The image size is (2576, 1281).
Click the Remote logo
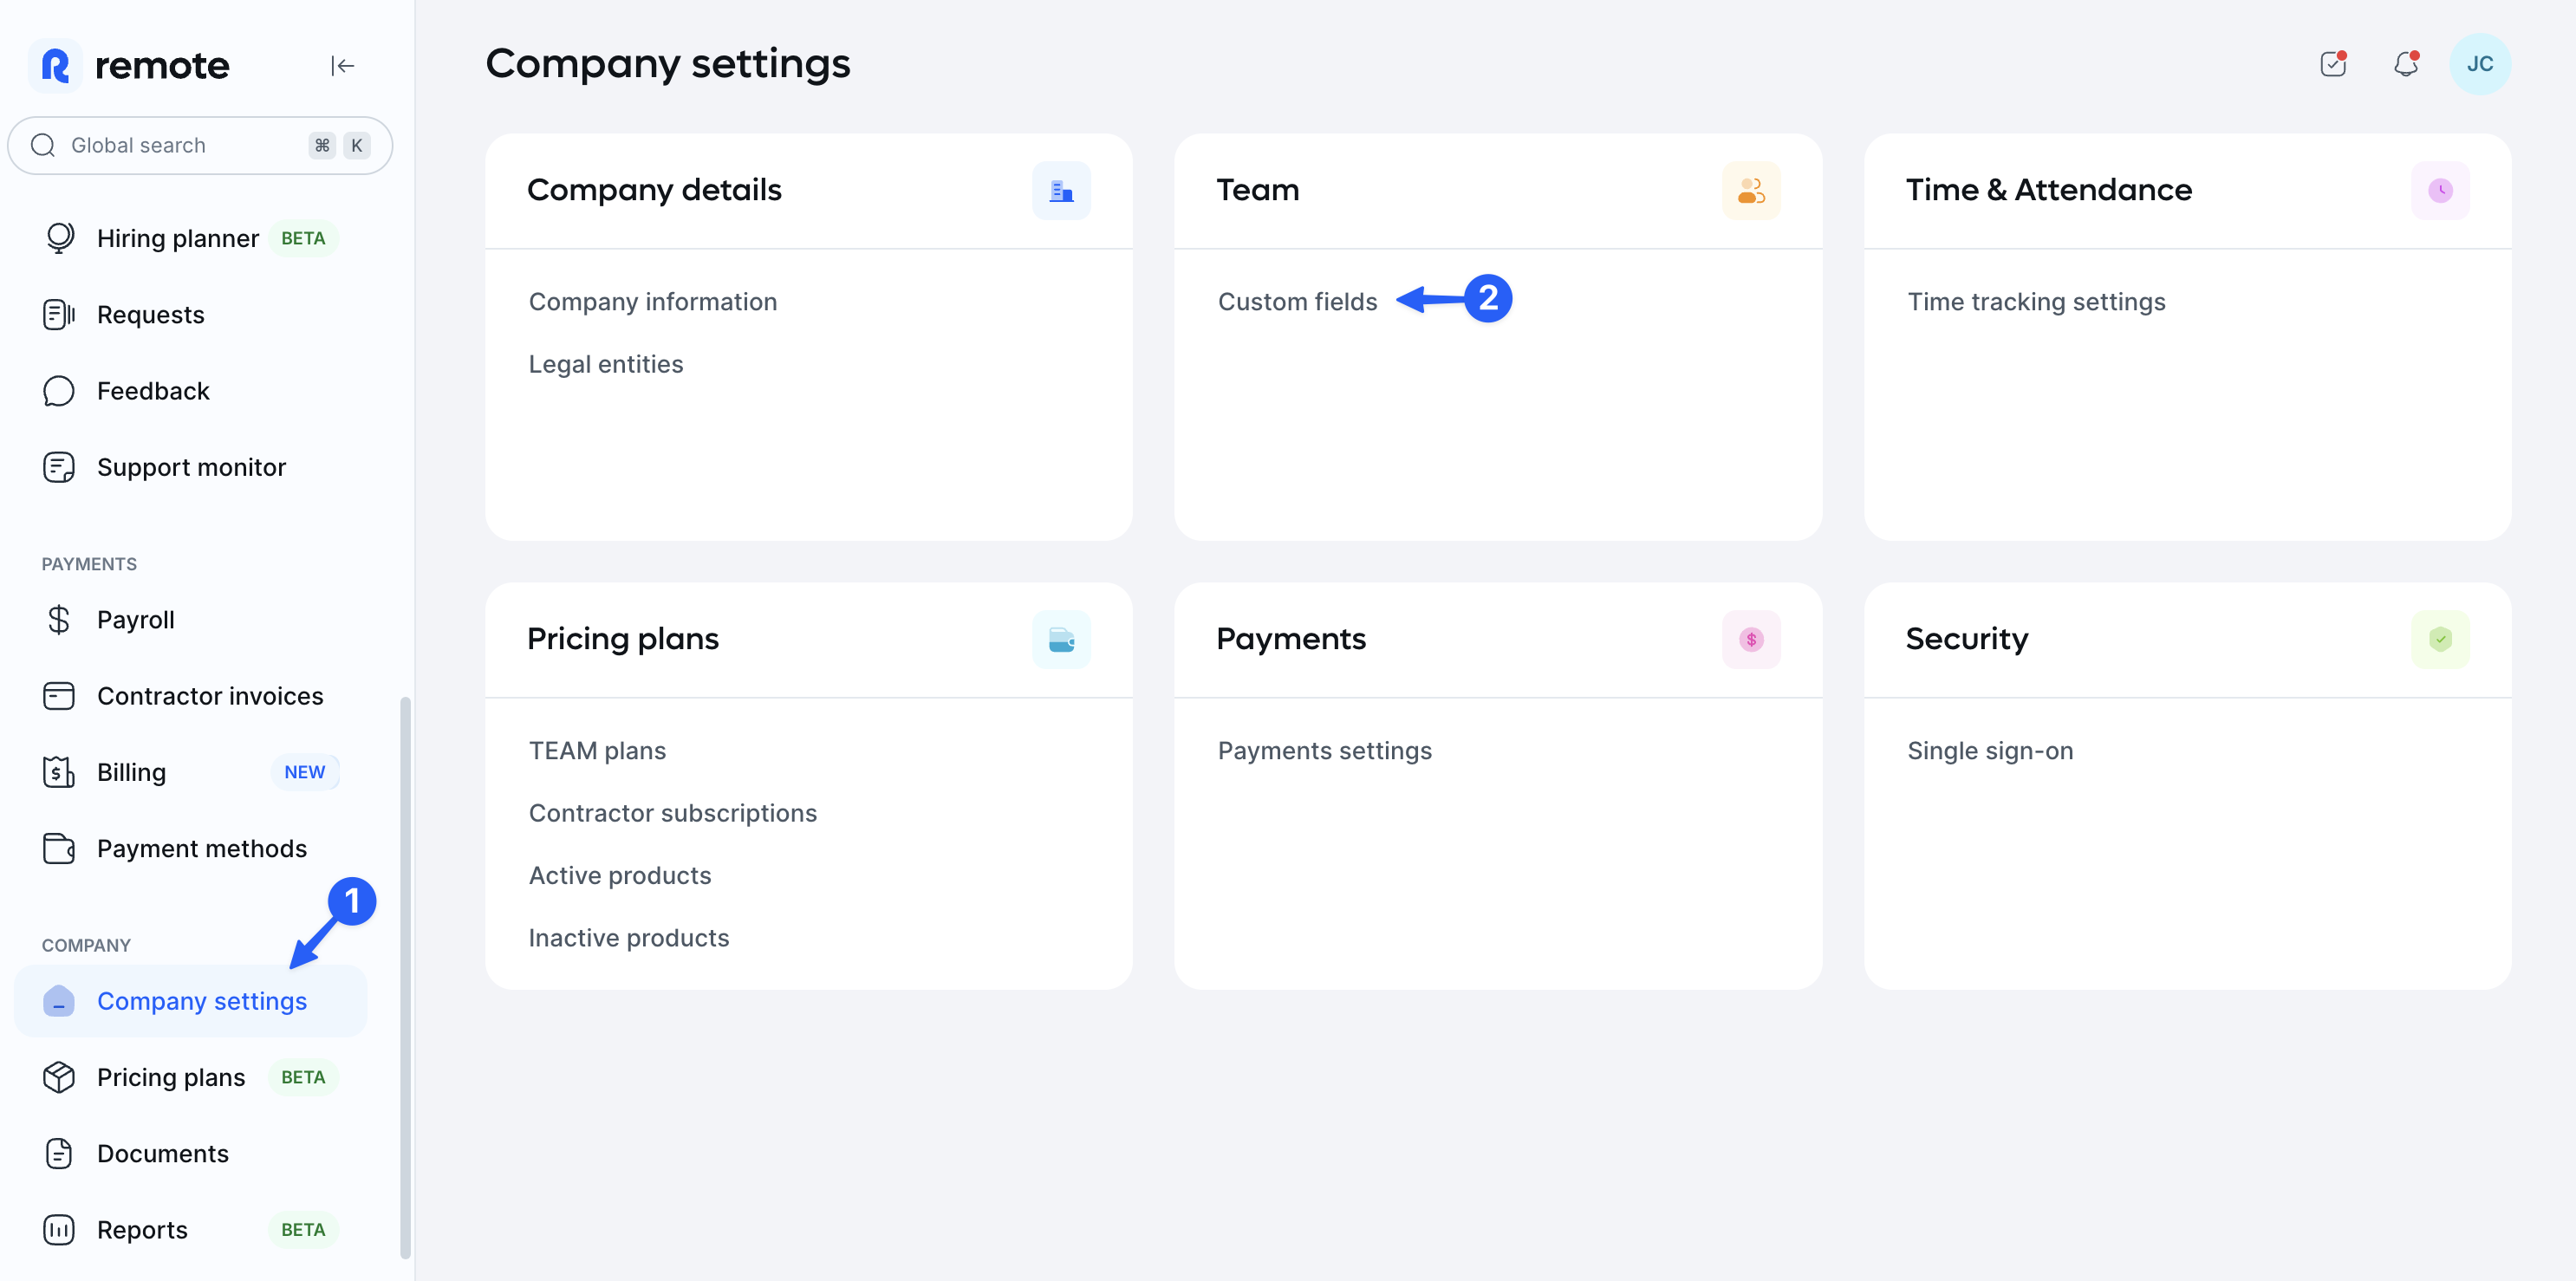(128, 64)
